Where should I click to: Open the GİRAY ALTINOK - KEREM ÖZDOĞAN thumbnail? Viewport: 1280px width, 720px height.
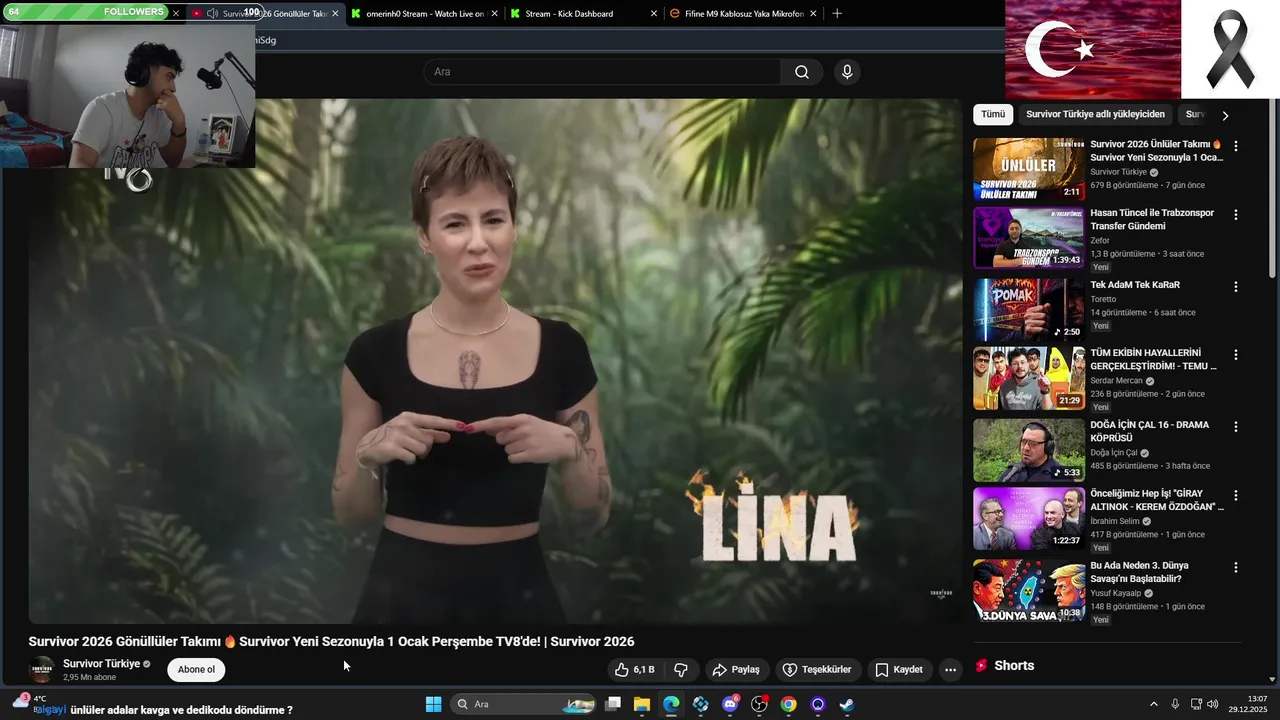pos(1028,519)
